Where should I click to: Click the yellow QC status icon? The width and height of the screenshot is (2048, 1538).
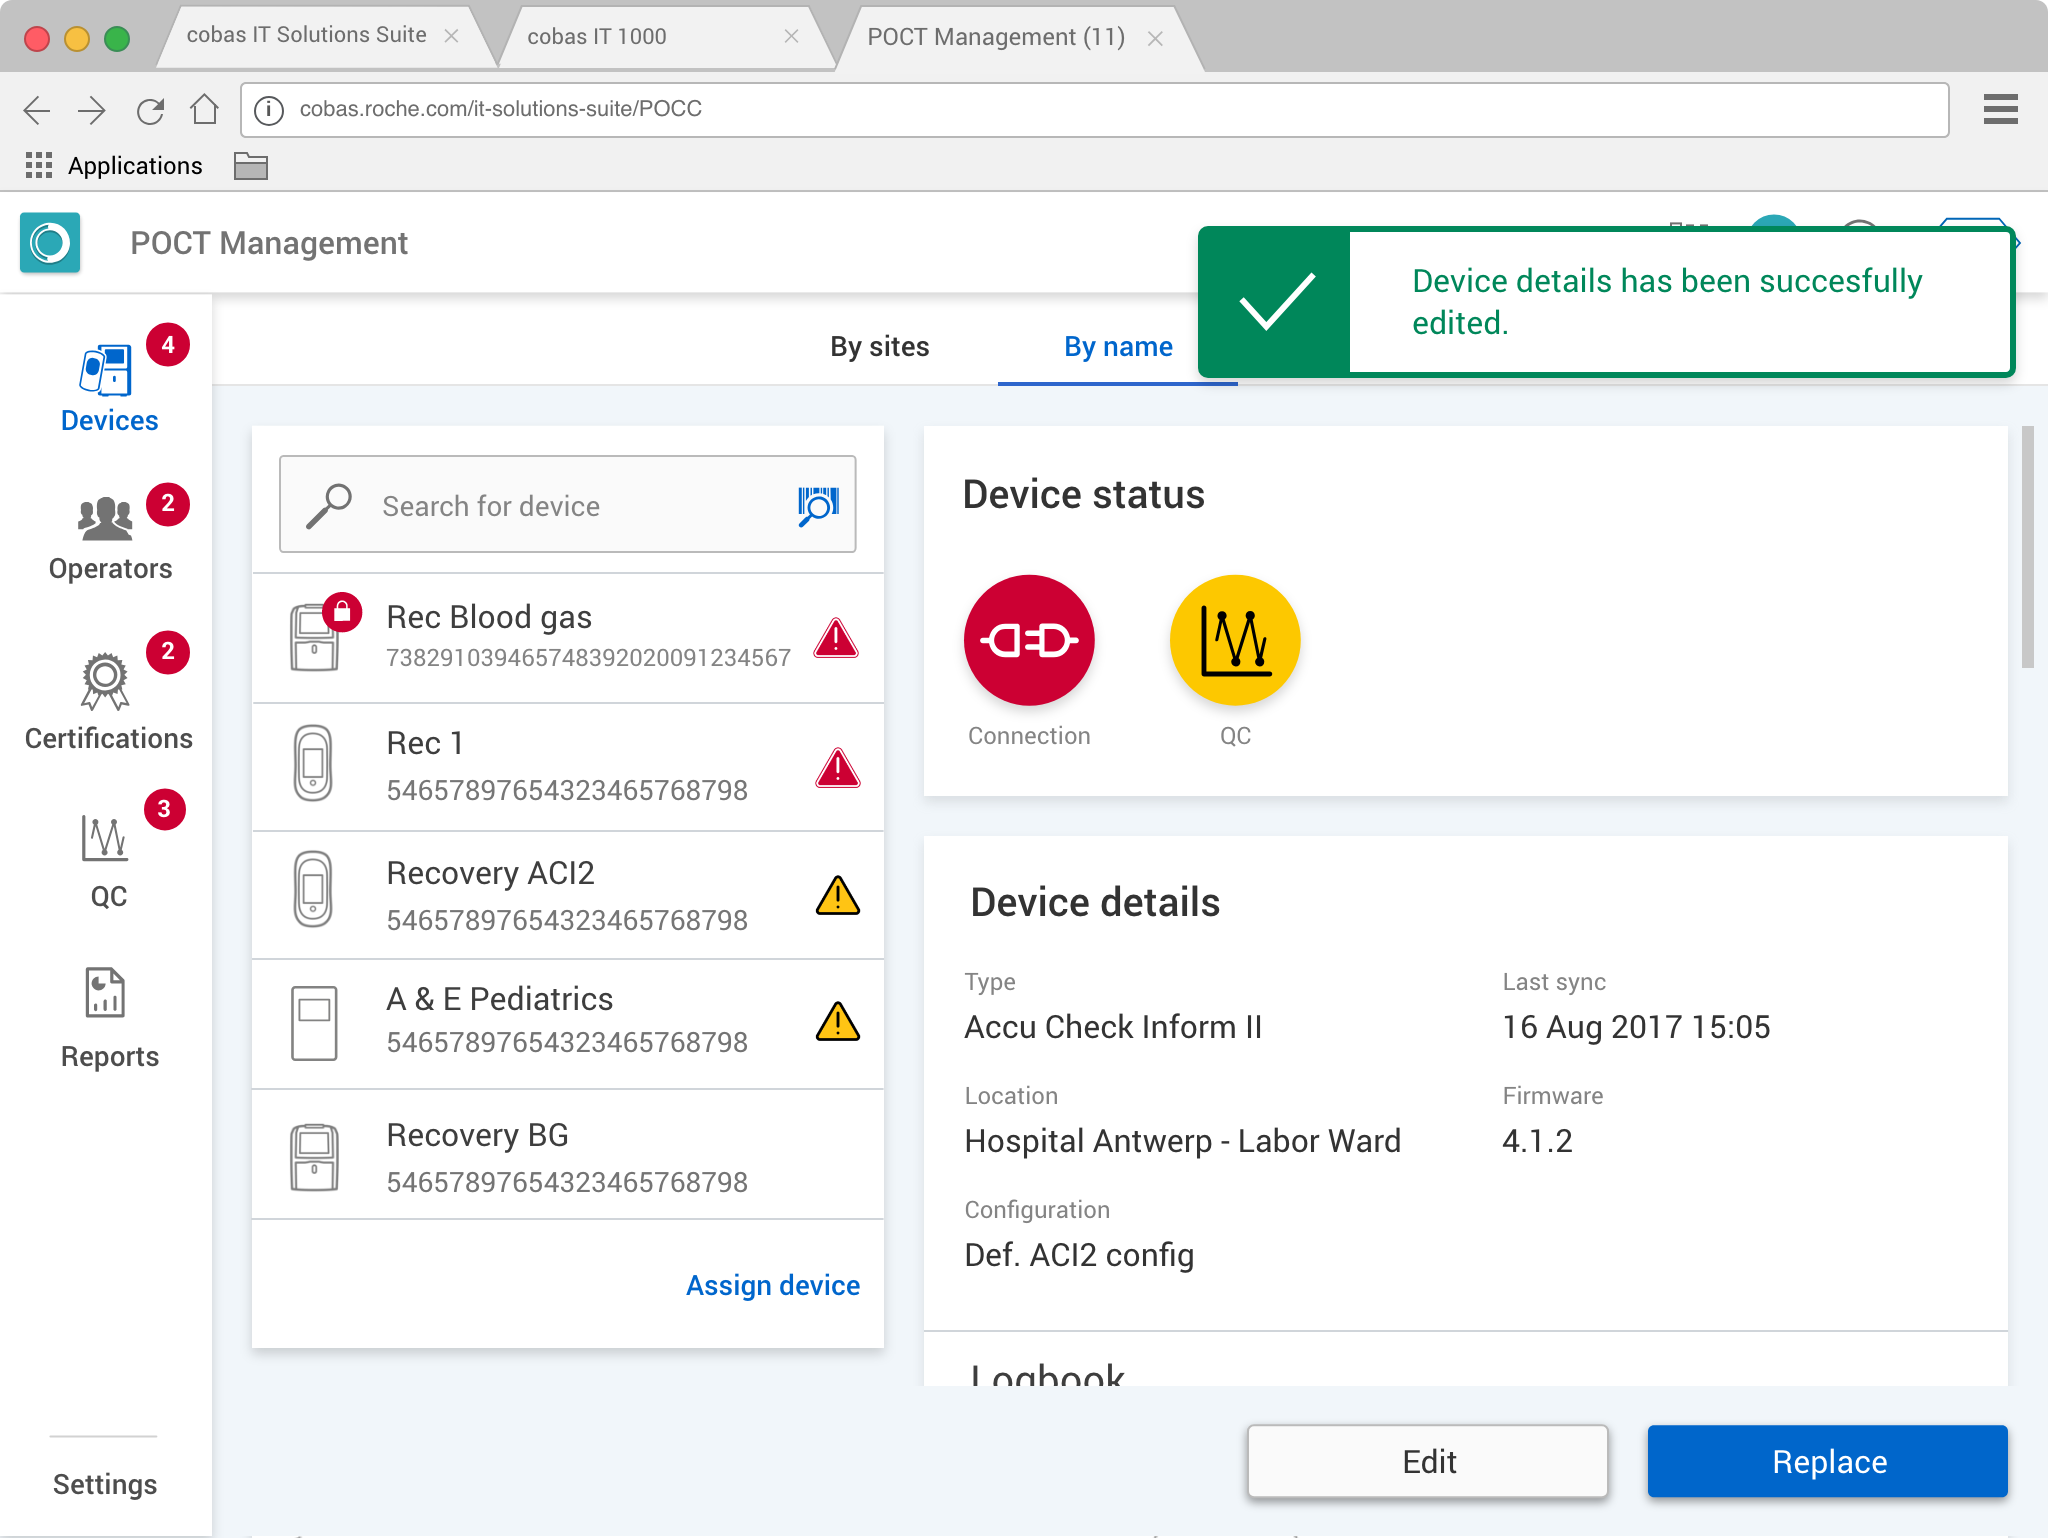1234,640
